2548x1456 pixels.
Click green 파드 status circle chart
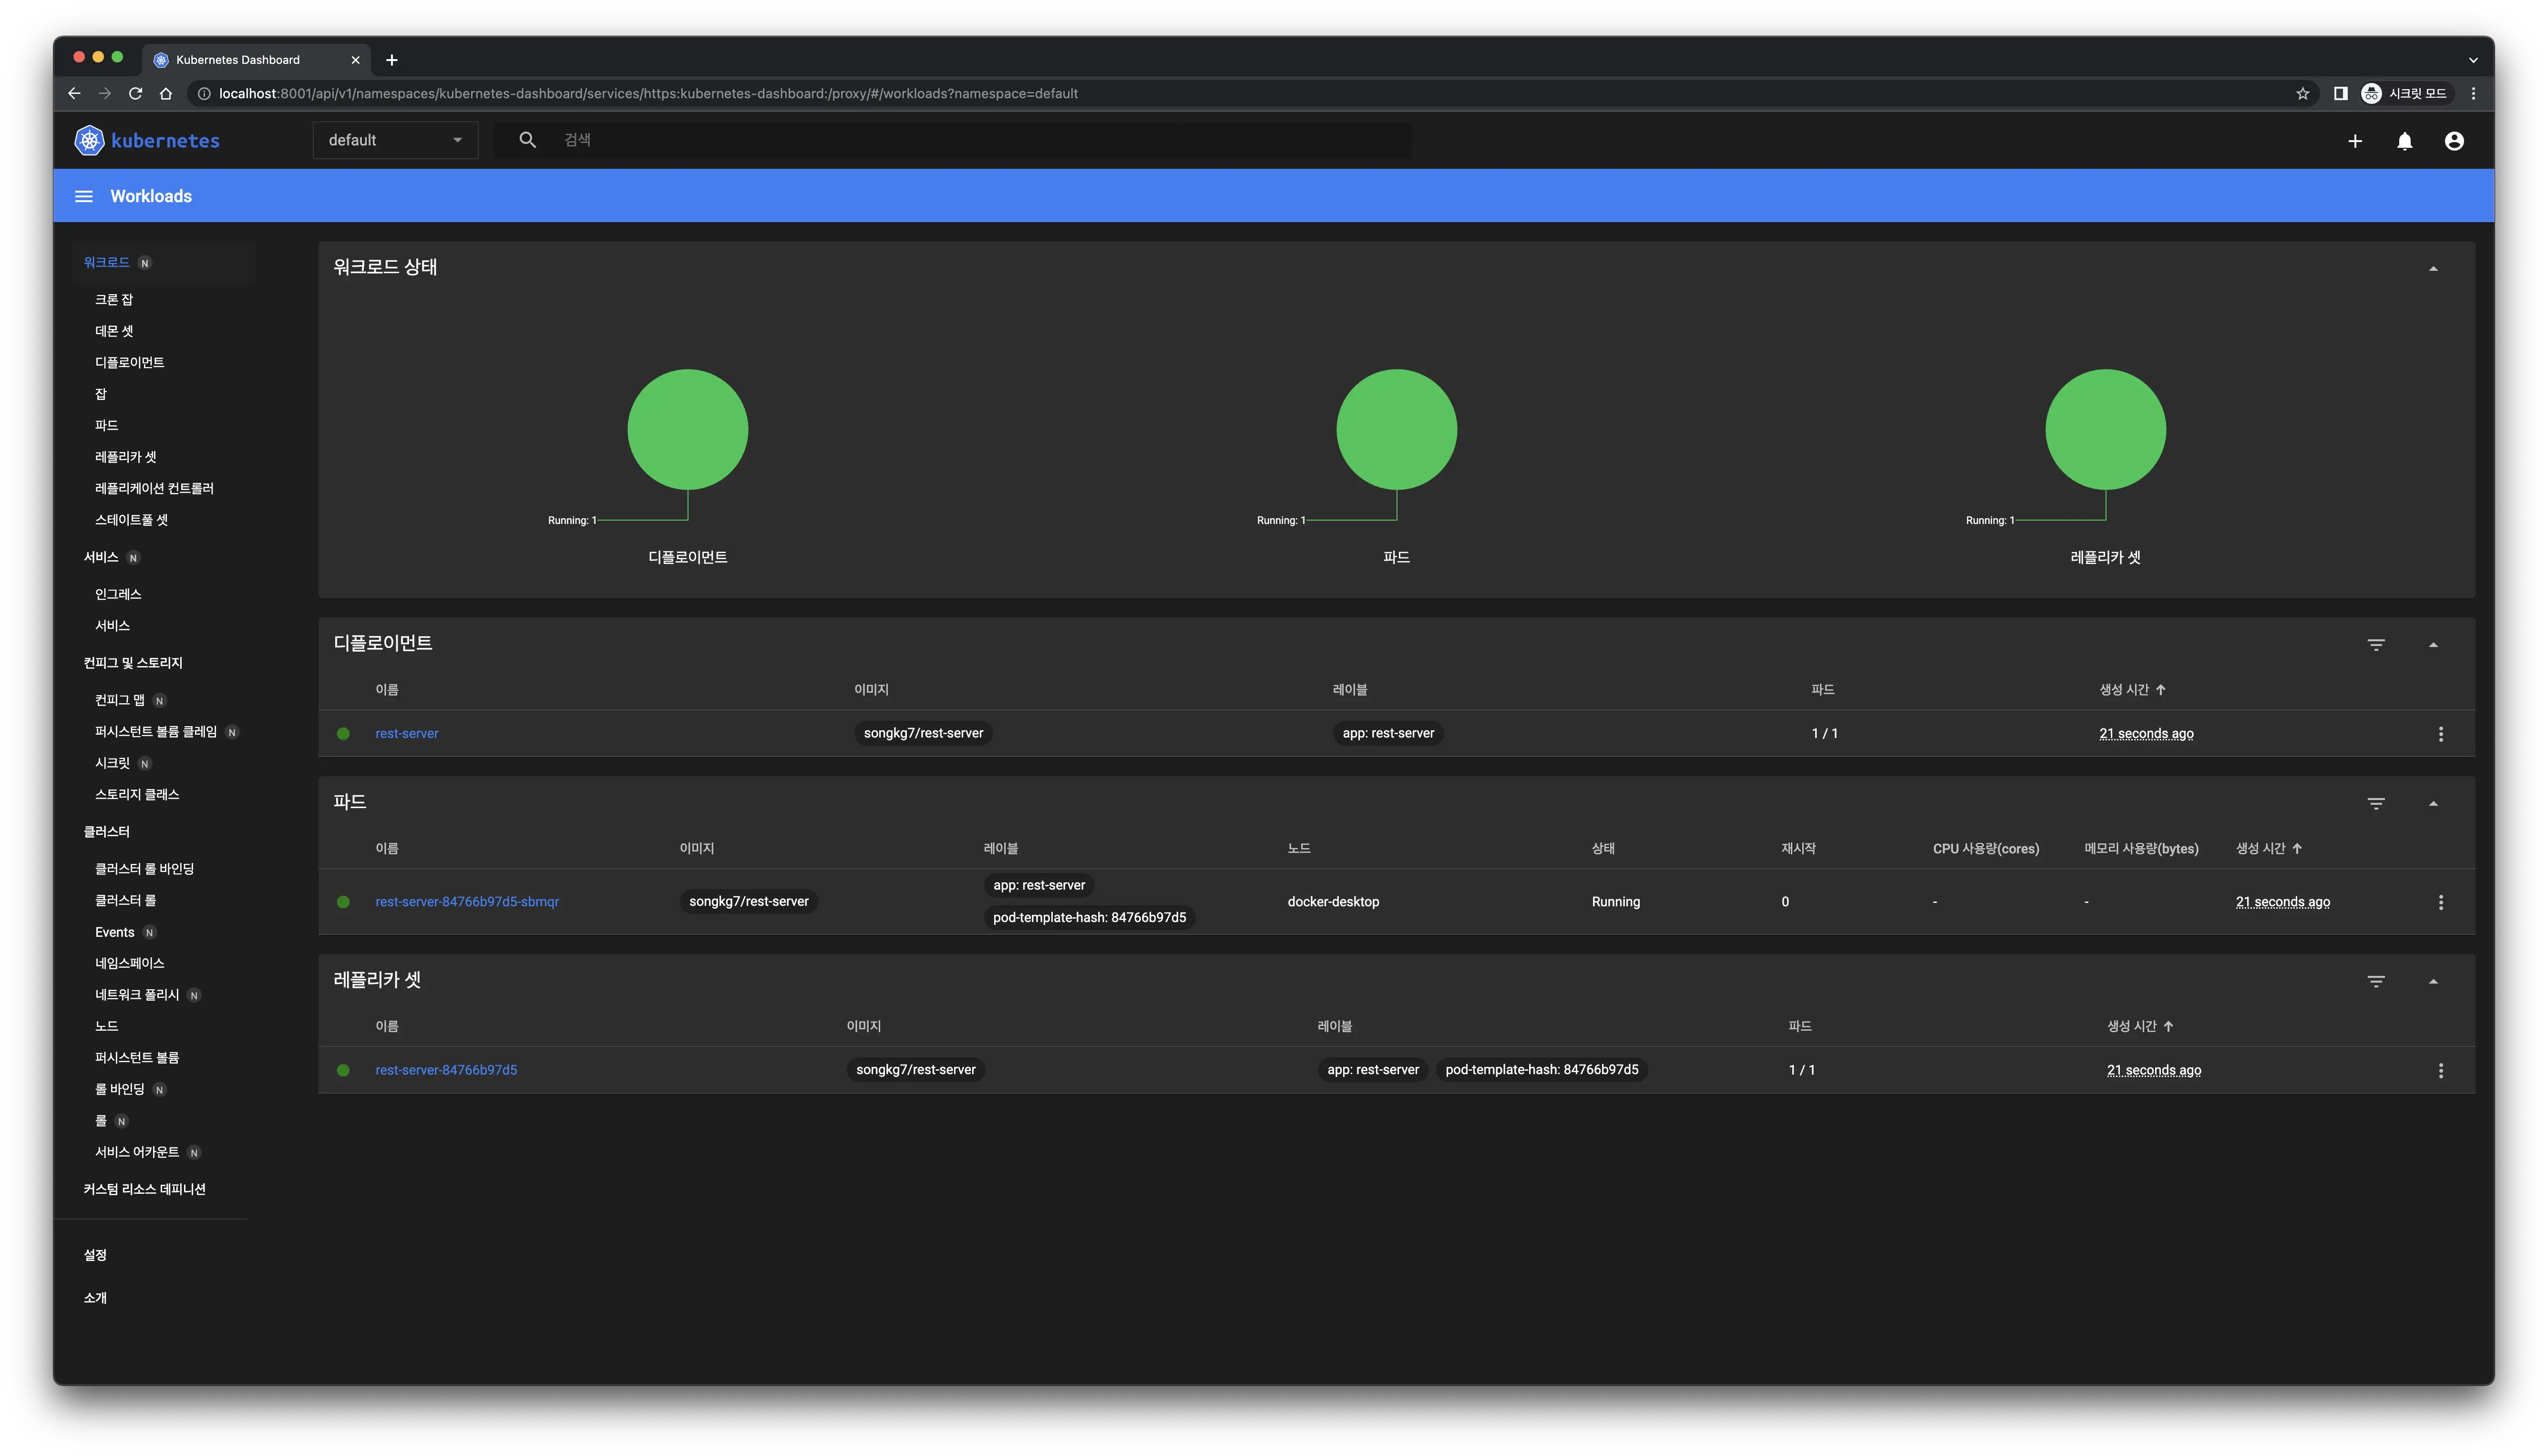pos(1396,429)
